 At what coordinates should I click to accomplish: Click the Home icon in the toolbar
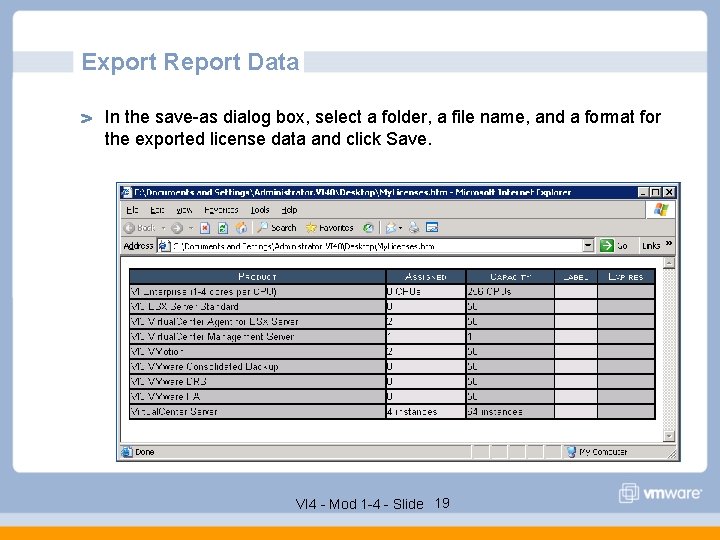pos(241,228)
